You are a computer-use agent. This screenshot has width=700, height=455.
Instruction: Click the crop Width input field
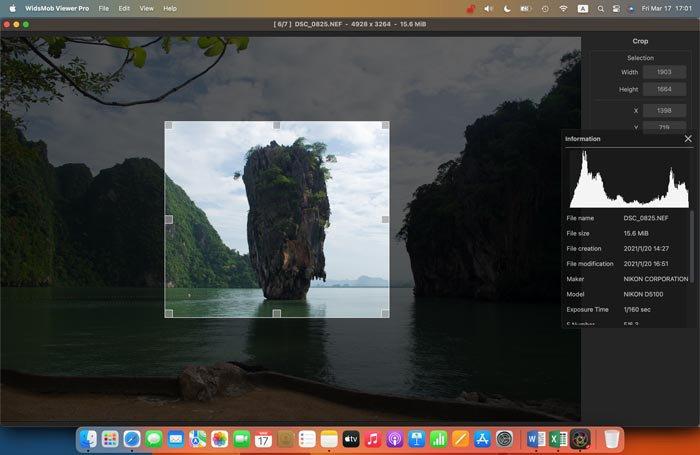click(664, 72)
